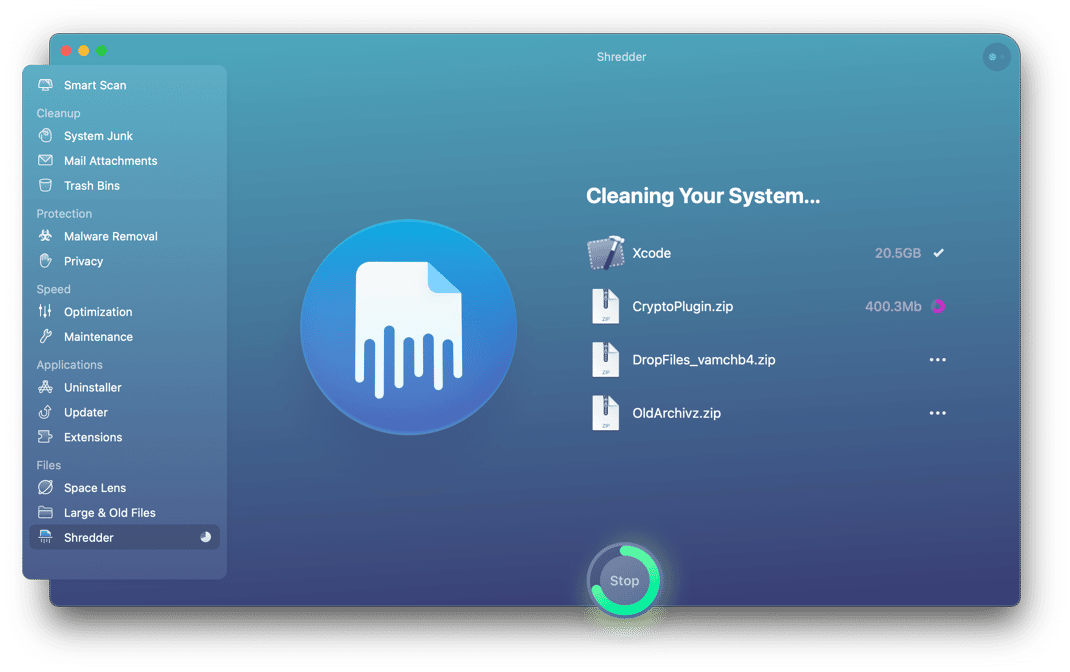Click the Cleaning Your System heading
1070x672 pixels.
point(703,196)
